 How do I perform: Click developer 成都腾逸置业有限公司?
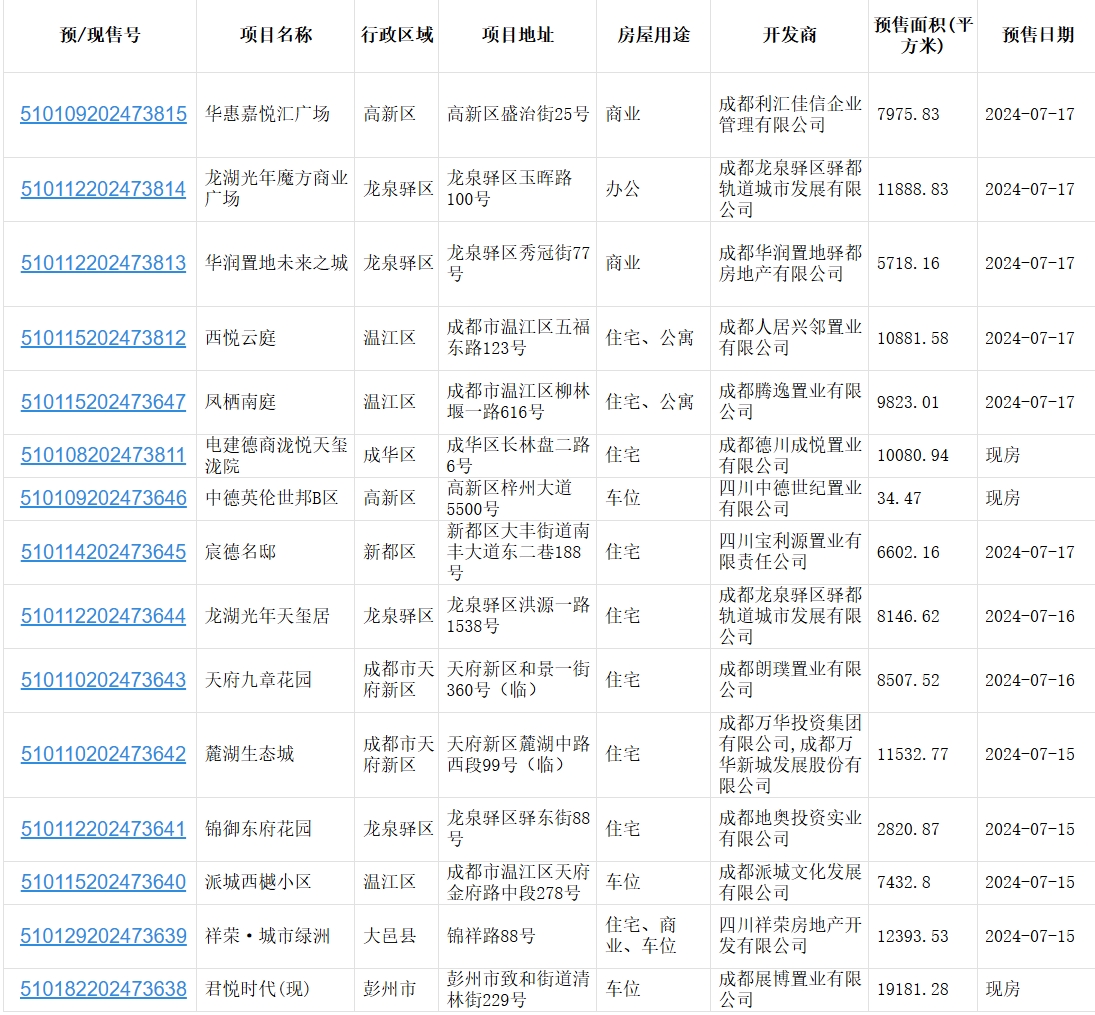coord(791,402)
